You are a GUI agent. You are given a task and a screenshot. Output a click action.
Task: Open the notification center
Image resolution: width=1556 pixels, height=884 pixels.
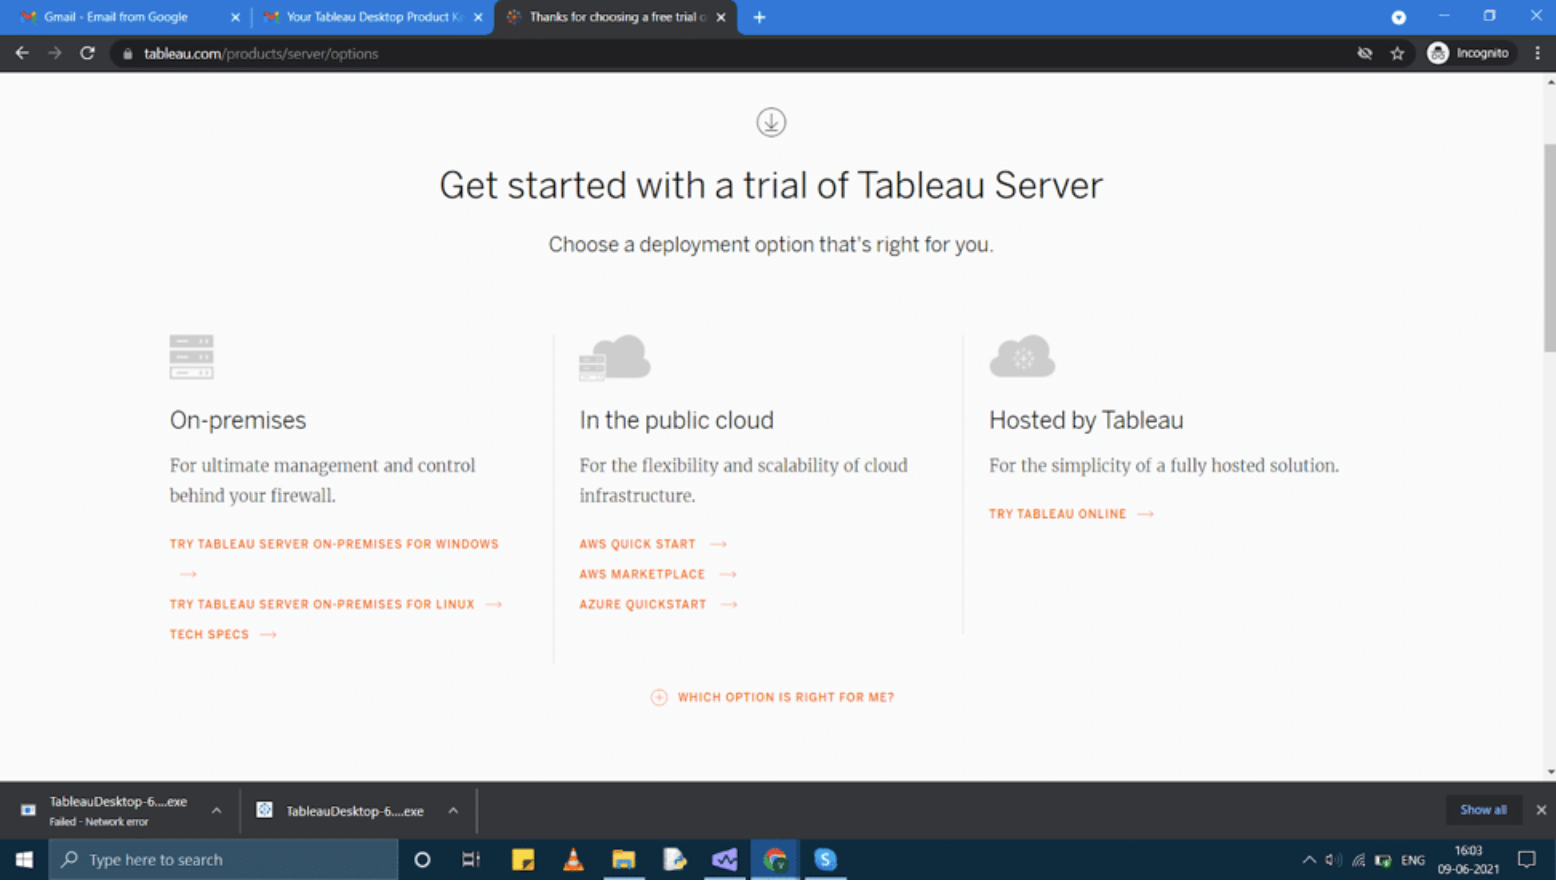[x=1527, y=859]
